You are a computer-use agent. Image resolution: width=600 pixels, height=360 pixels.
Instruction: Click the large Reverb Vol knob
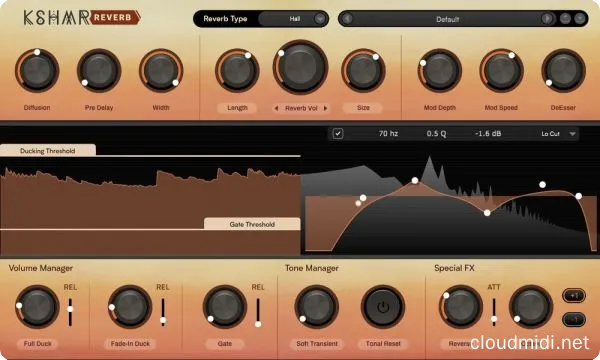click(300, 67)
